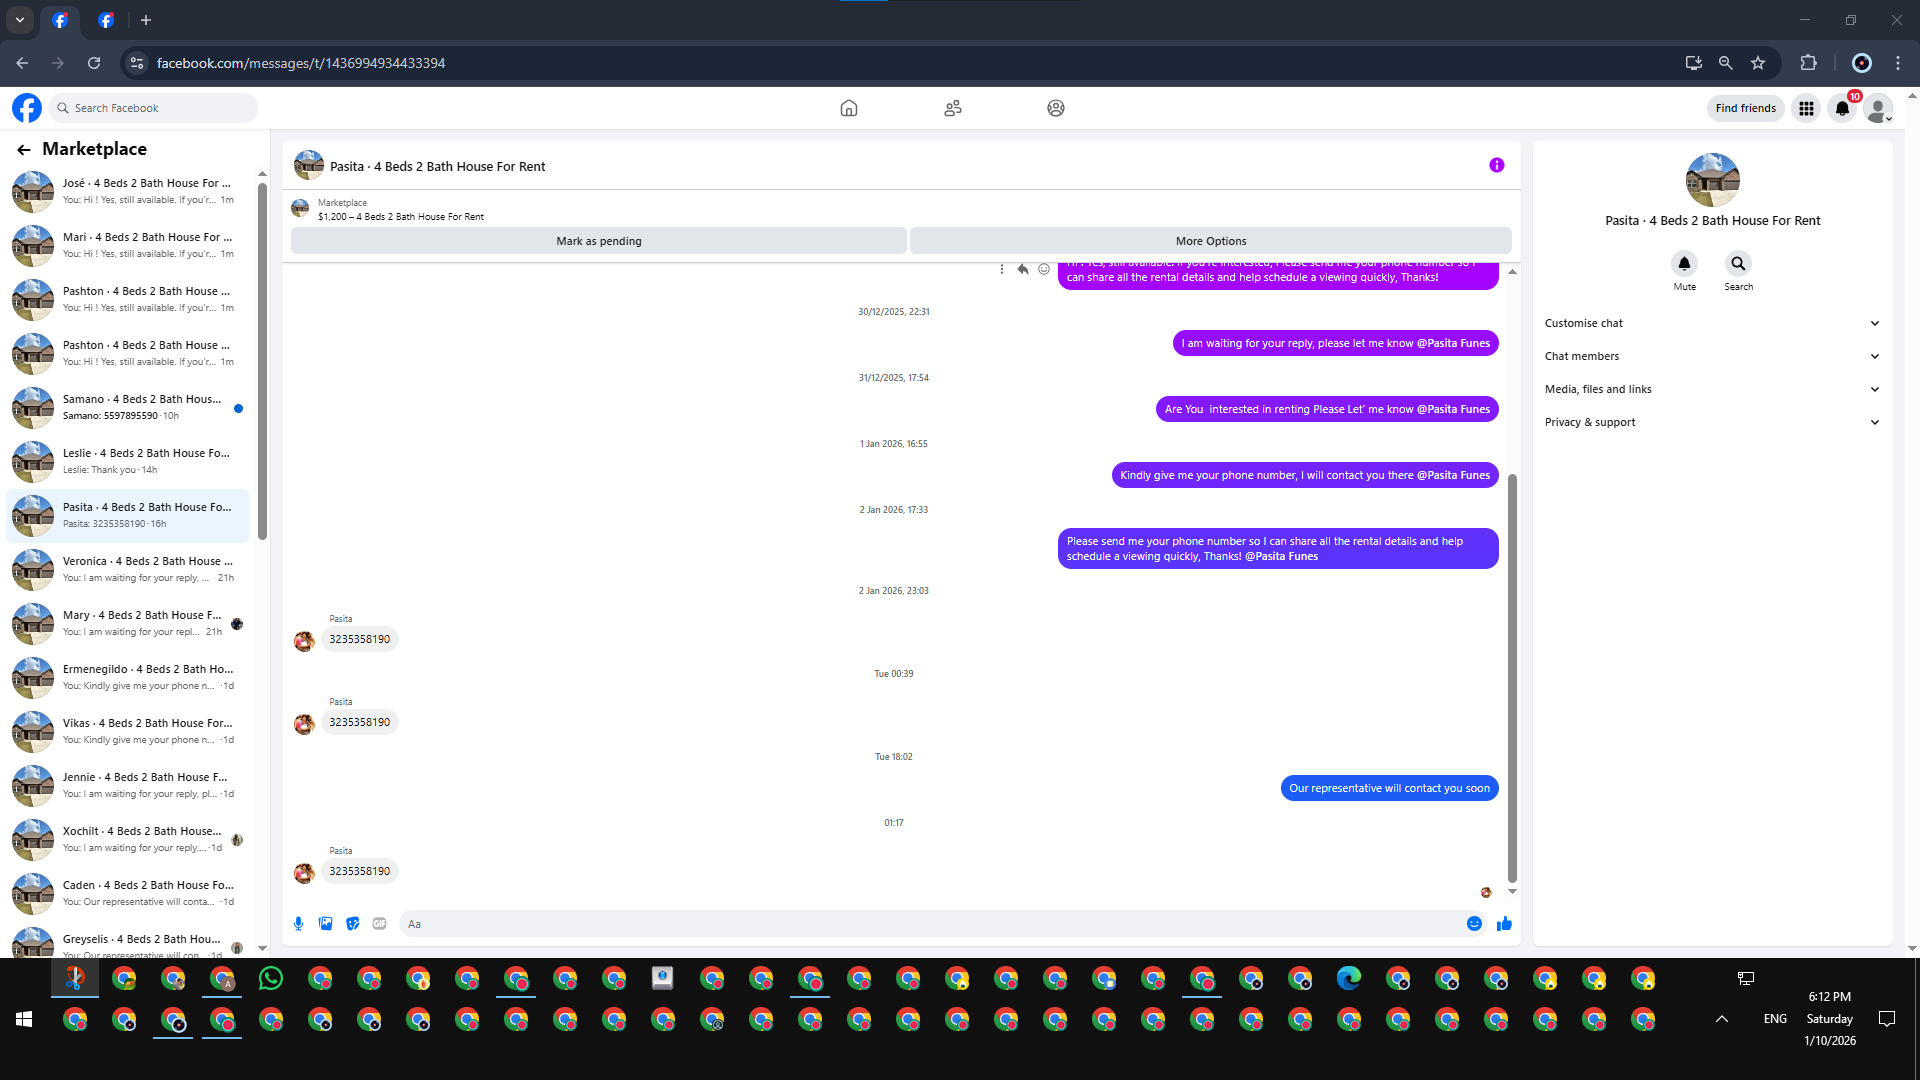This screenshot has height=1080, width=1920.
Task: Attach a photo with image icon
Action: click(325, 924)
